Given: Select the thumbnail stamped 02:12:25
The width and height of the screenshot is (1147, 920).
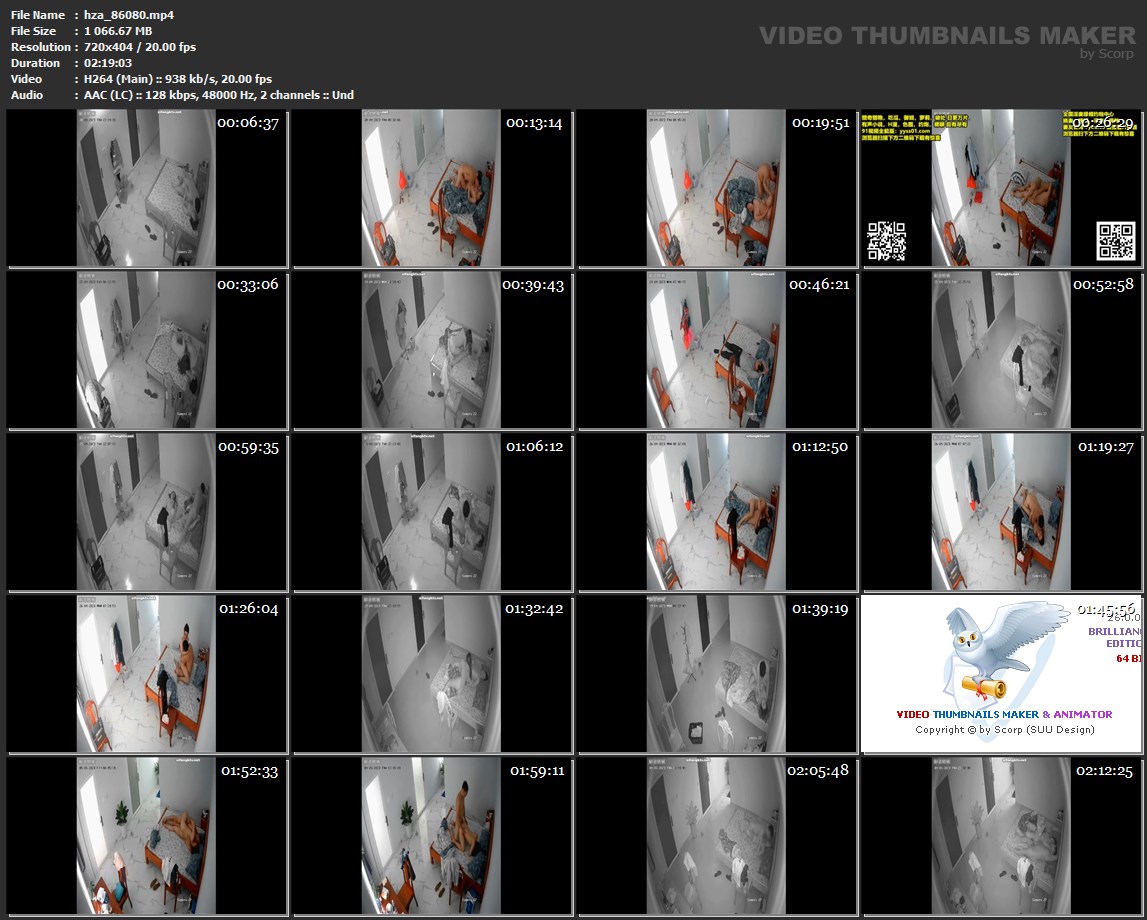Looking at the screenshot, I should coord(1001,836).
